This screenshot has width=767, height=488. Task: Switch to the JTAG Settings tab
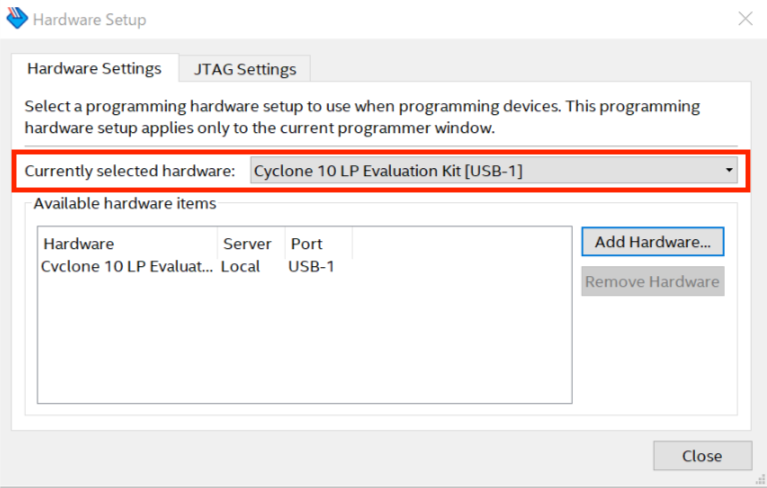[245, 69]
